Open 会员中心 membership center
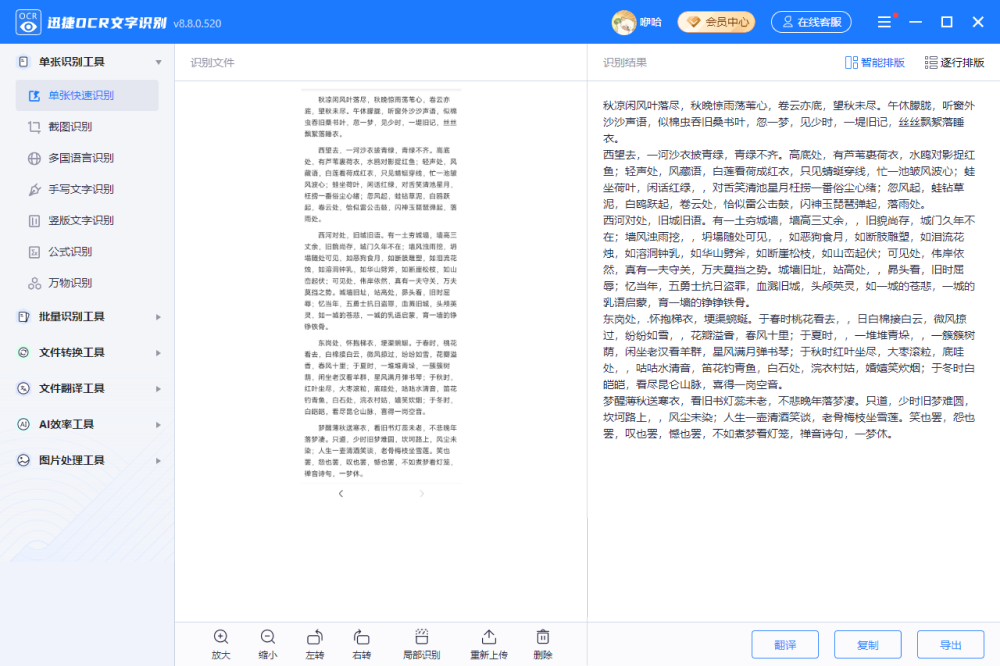 tap(716, 22)
